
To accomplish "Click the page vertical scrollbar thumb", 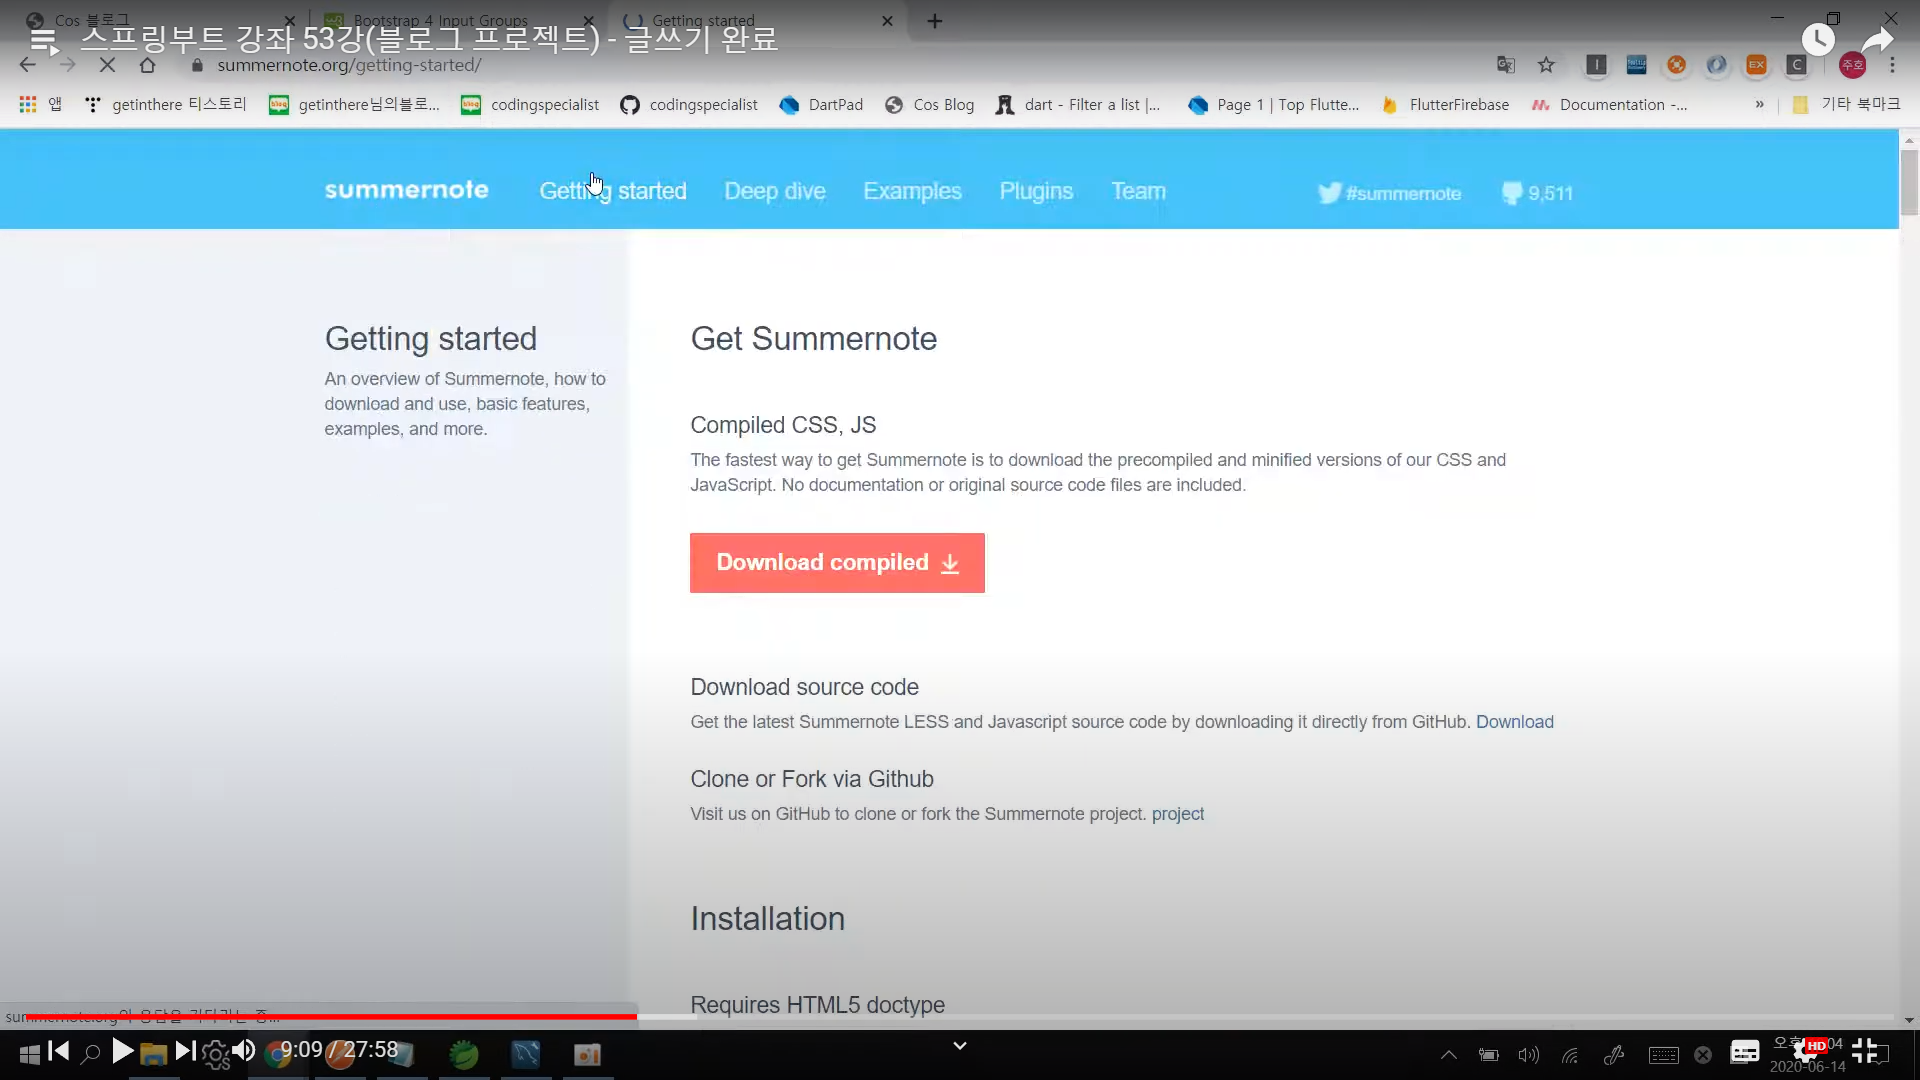I will (x=1909, y=181).
